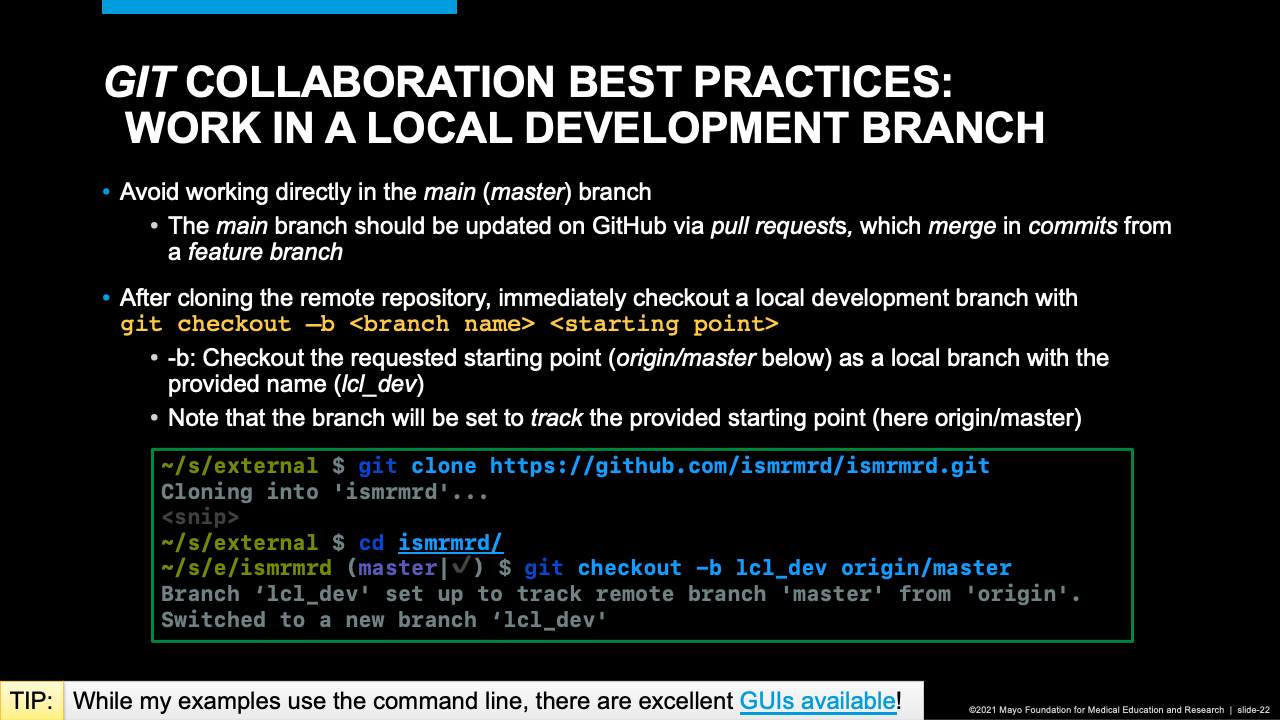Click the "Branch 'lcl_dev' set up to track" line

click(x=621, y=594)
